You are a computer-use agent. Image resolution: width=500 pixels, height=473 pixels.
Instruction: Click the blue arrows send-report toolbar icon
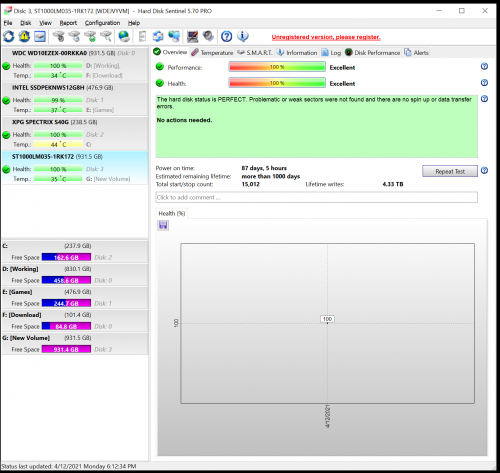[158, 36]
